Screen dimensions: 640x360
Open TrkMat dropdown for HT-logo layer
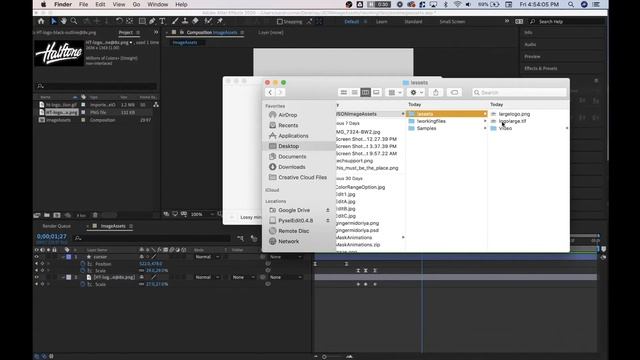coord(243,277)
